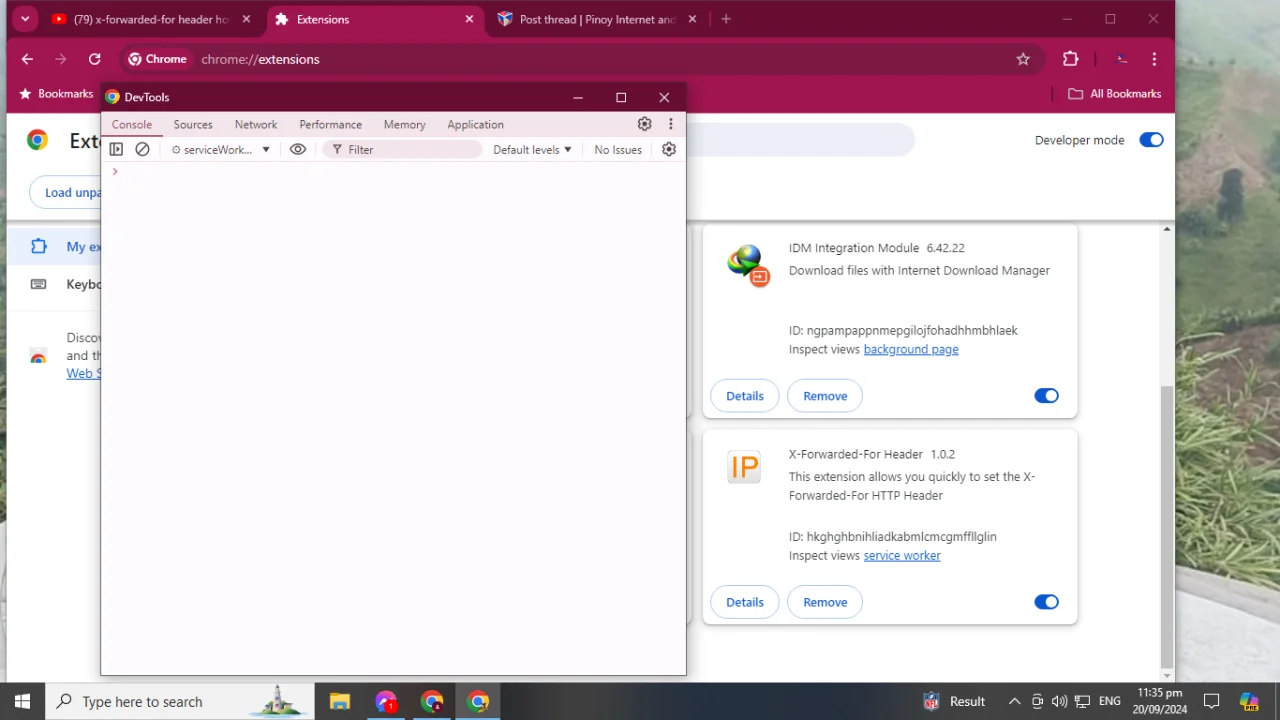Open File Explorer from taskbar
Image resolution: width=1280 pixels, height=720 pixels.
(x=340, y=701)
